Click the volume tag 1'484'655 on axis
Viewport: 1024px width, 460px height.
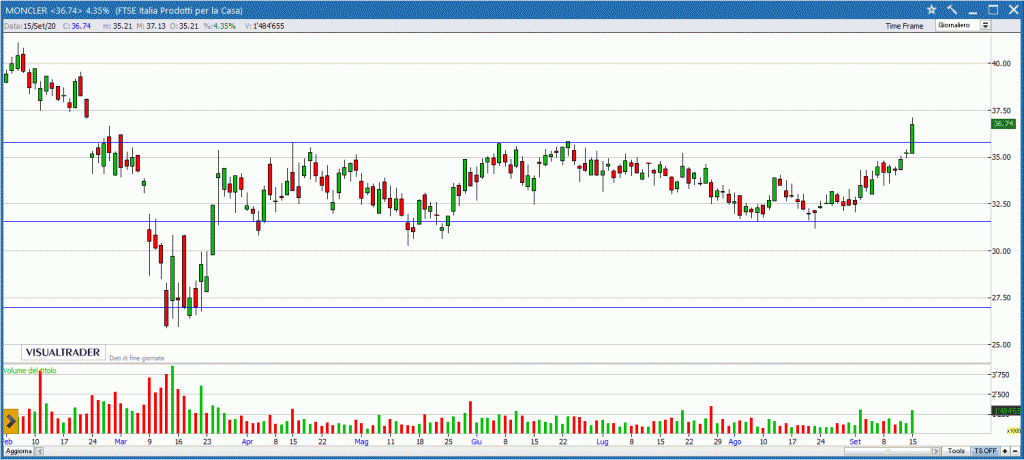pyautogui.click(x=1005, y=411)
